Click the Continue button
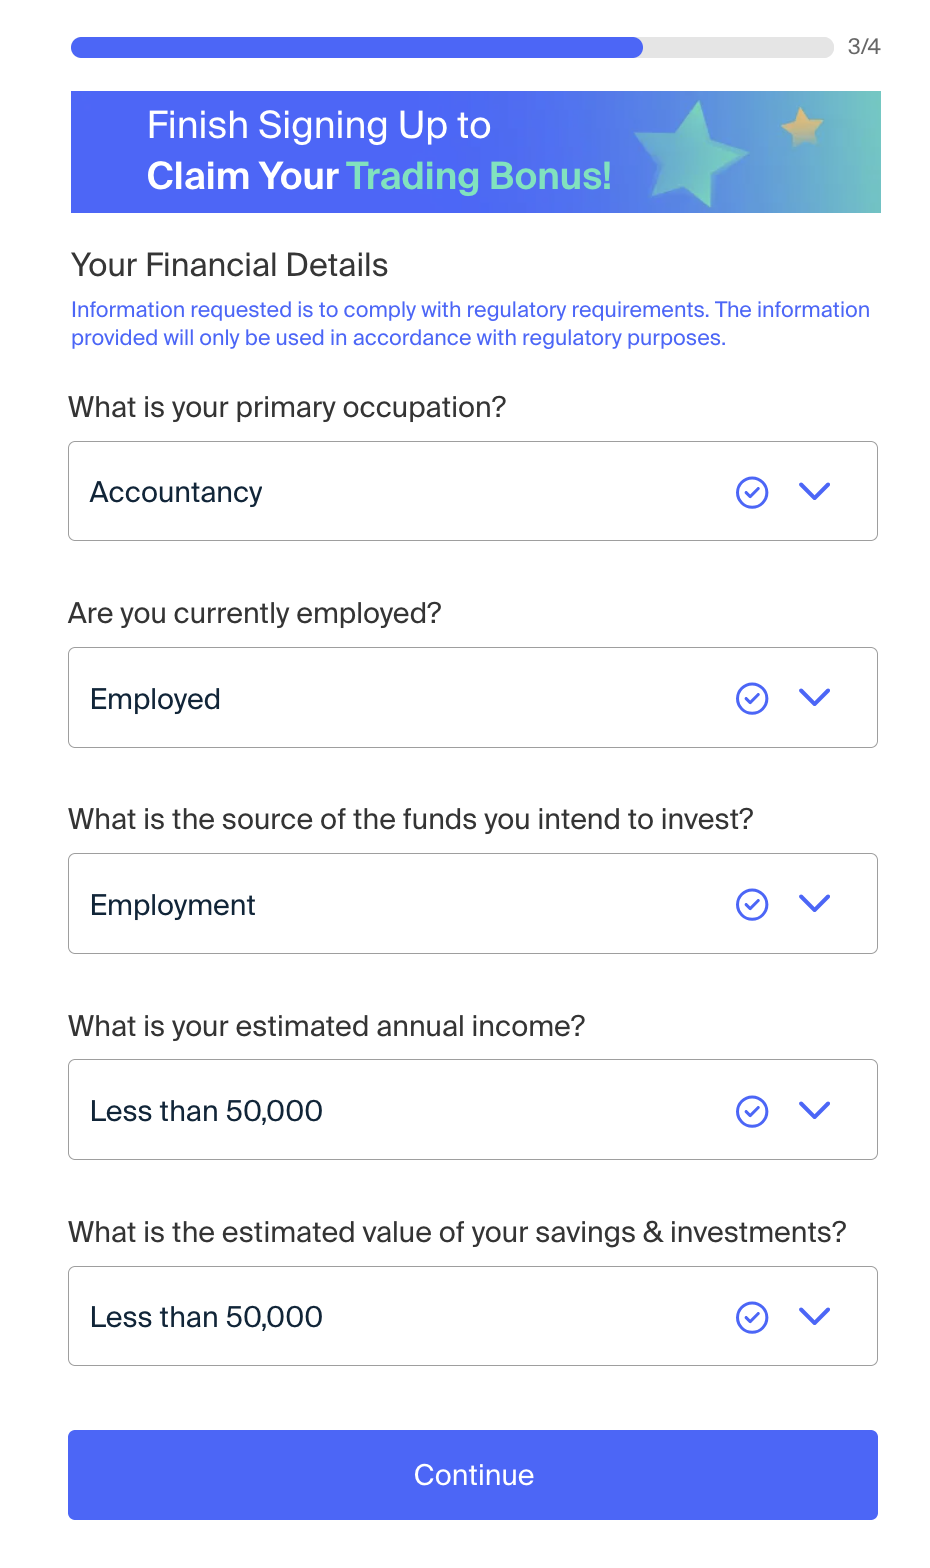The image size is (930, 1568). 473,1475
